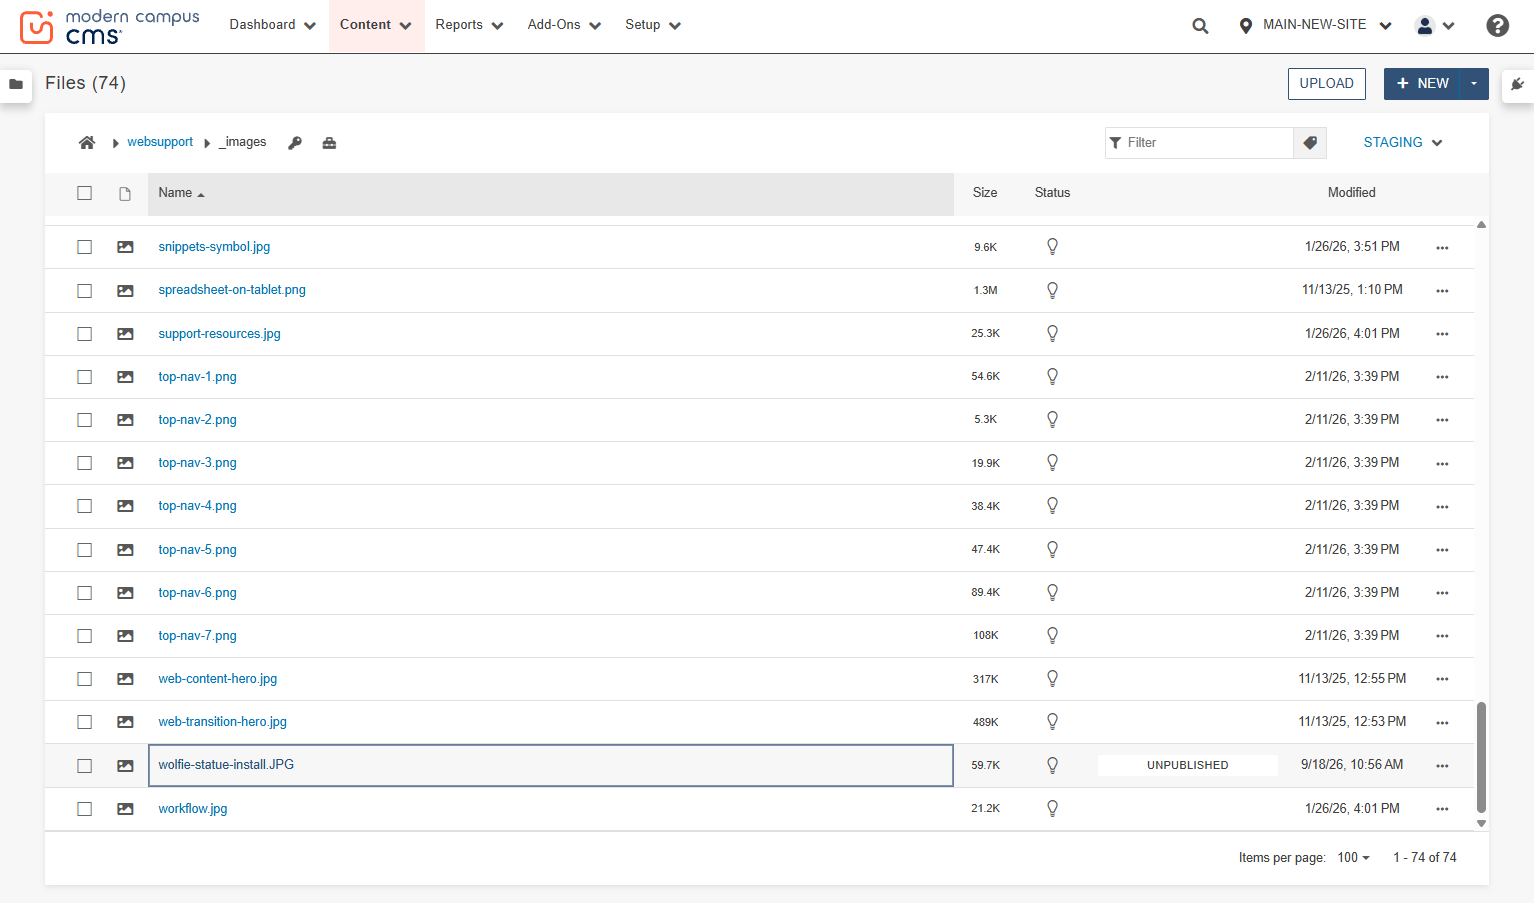
Task: Open more actions for web-content-hero.jpg
Action: 1442,679
